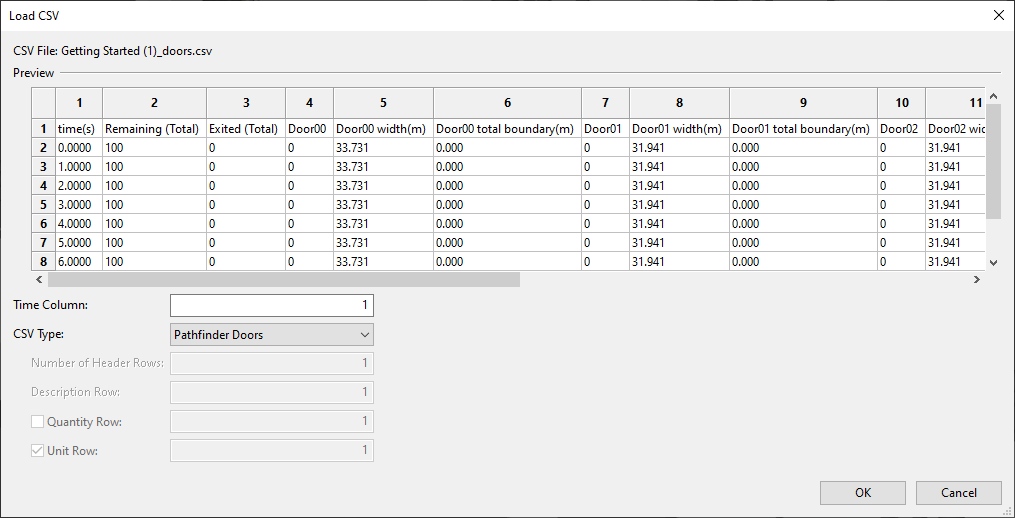Click the Description Row field
This screenshot has height=518, width=1015.
[272, 392]
